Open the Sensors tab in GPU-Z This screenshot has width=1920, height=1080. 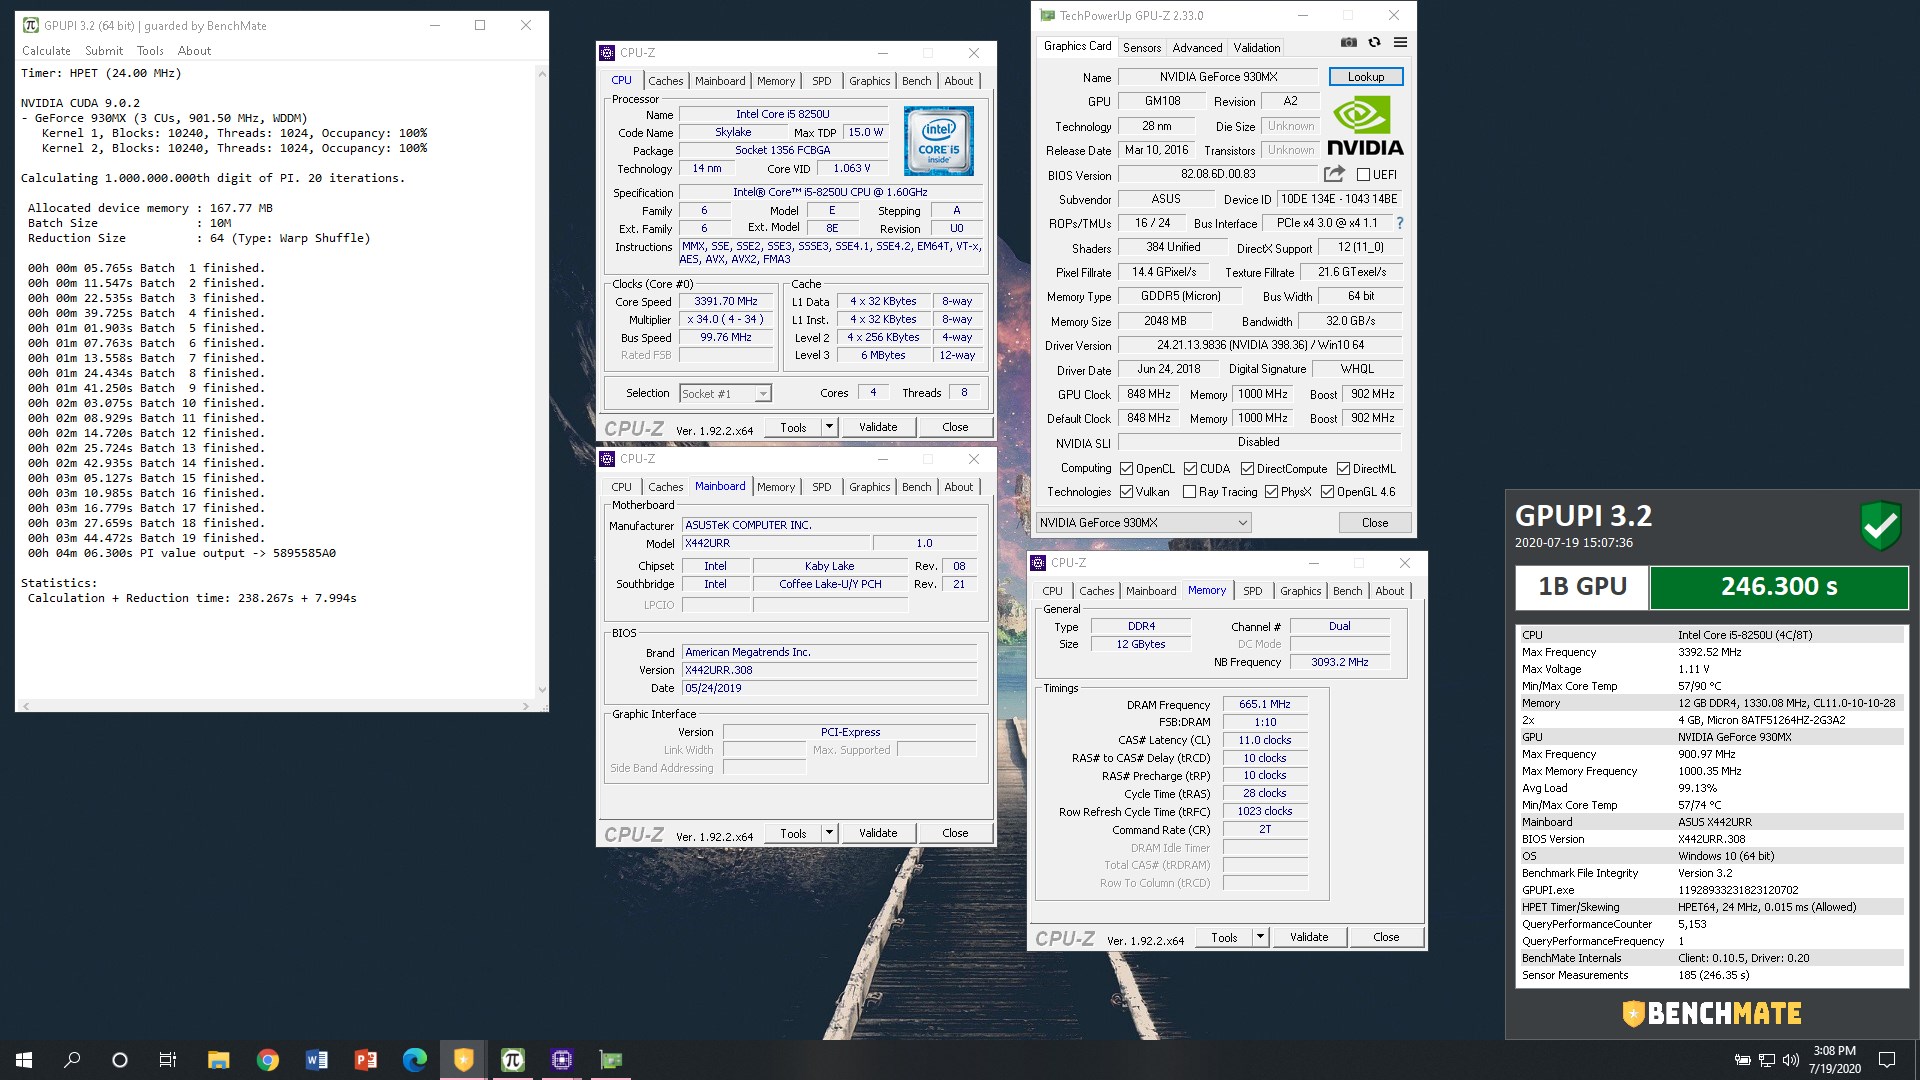click(1142, 47)
